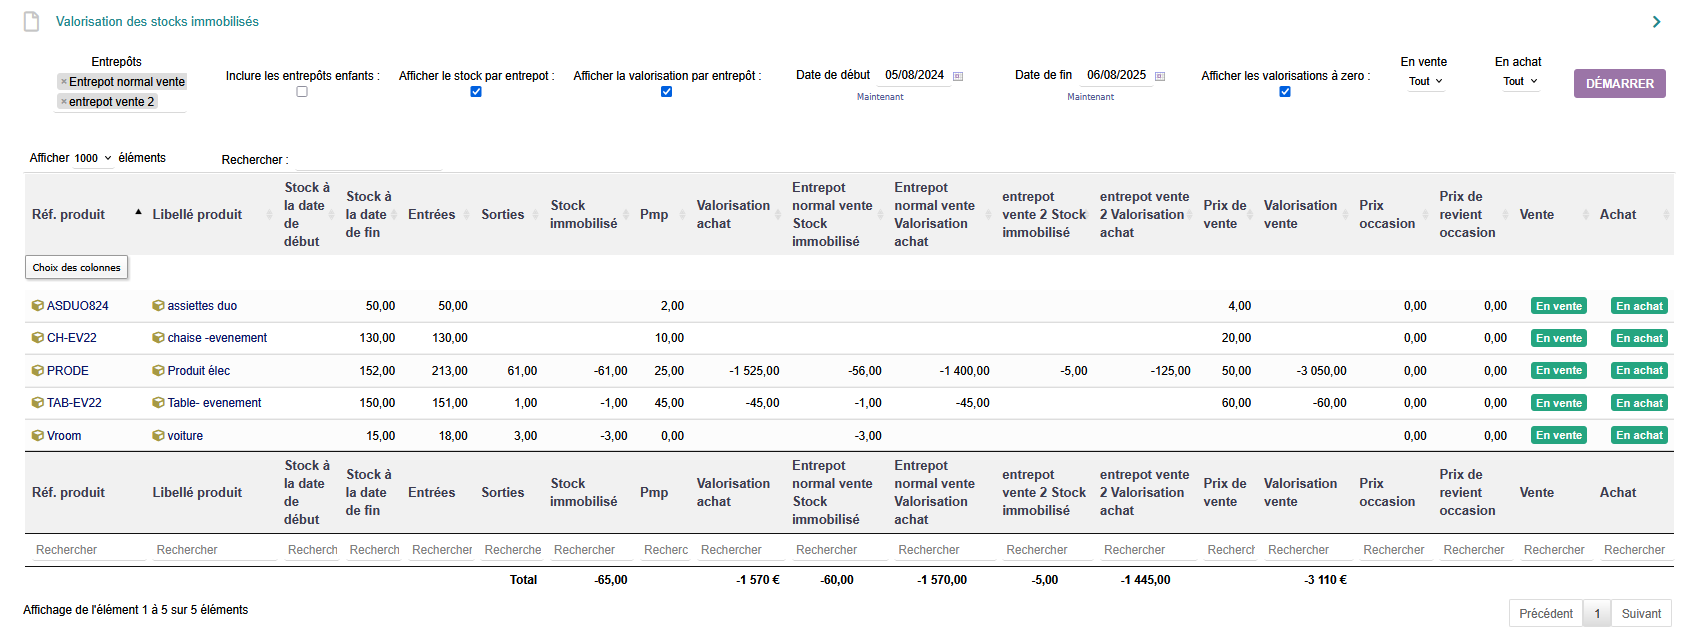1687x644 pixels.
Task: Click box icon beside chaise -evenement label
Action: click(x=158, y=338)
